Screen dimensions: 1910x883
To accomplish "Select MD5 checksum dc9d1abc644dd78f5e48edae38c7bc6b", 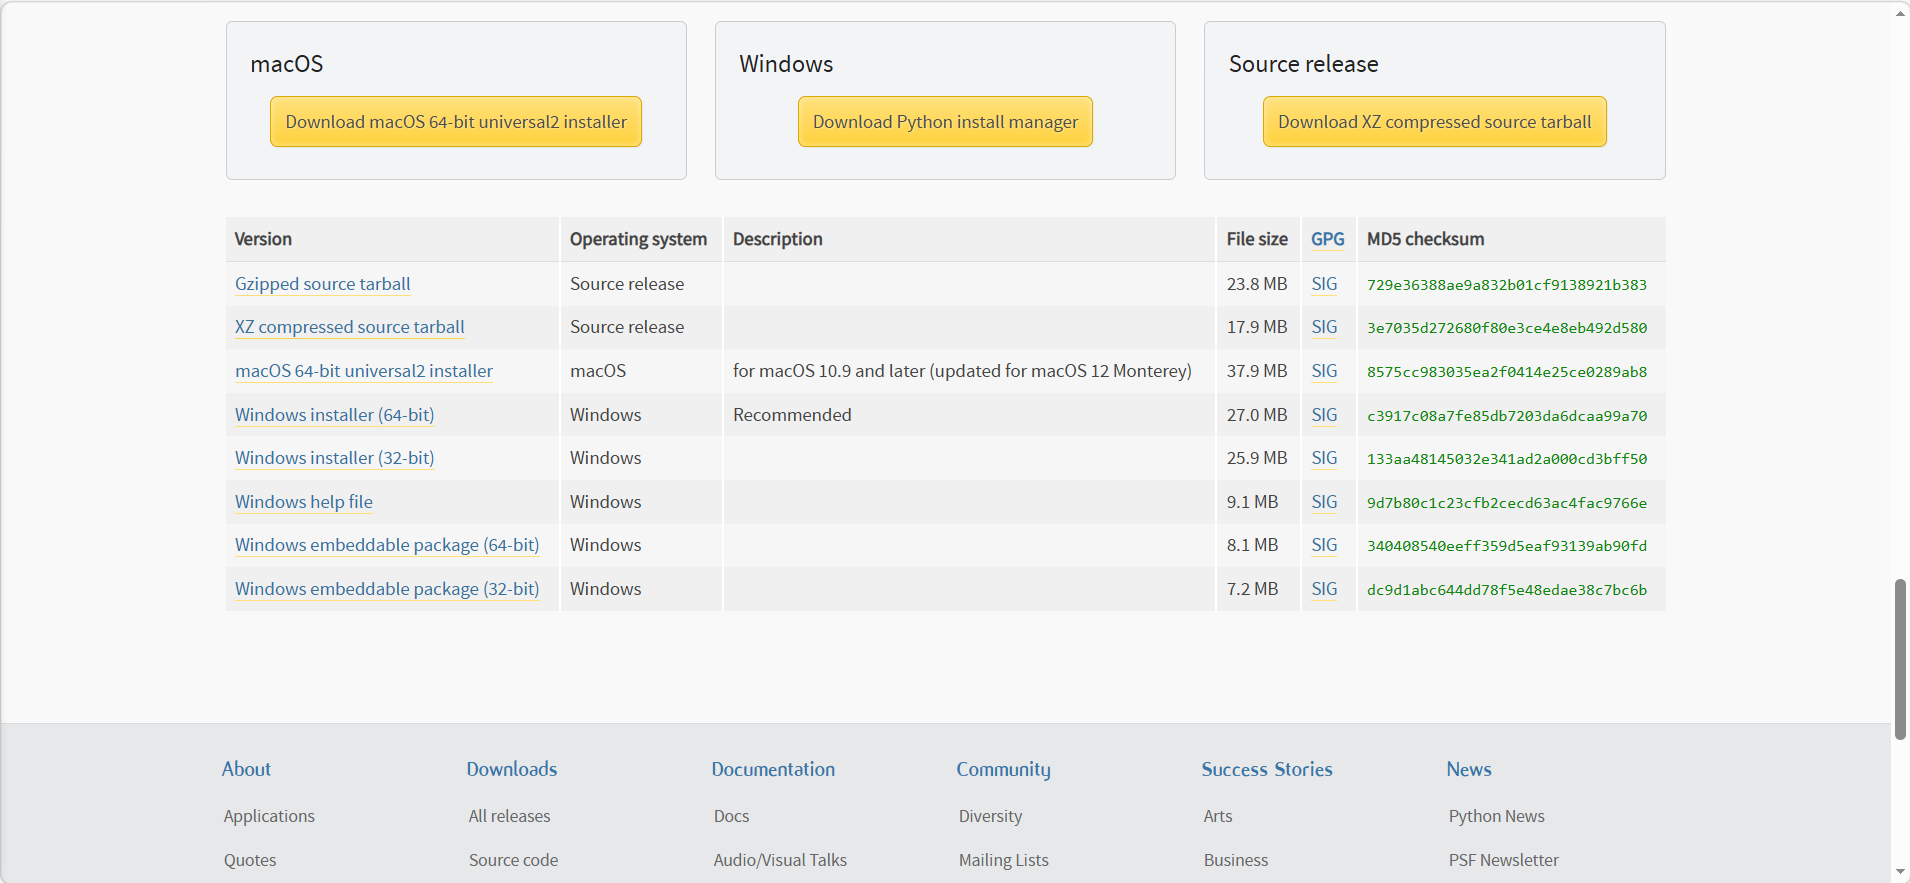I will 1507,590.
